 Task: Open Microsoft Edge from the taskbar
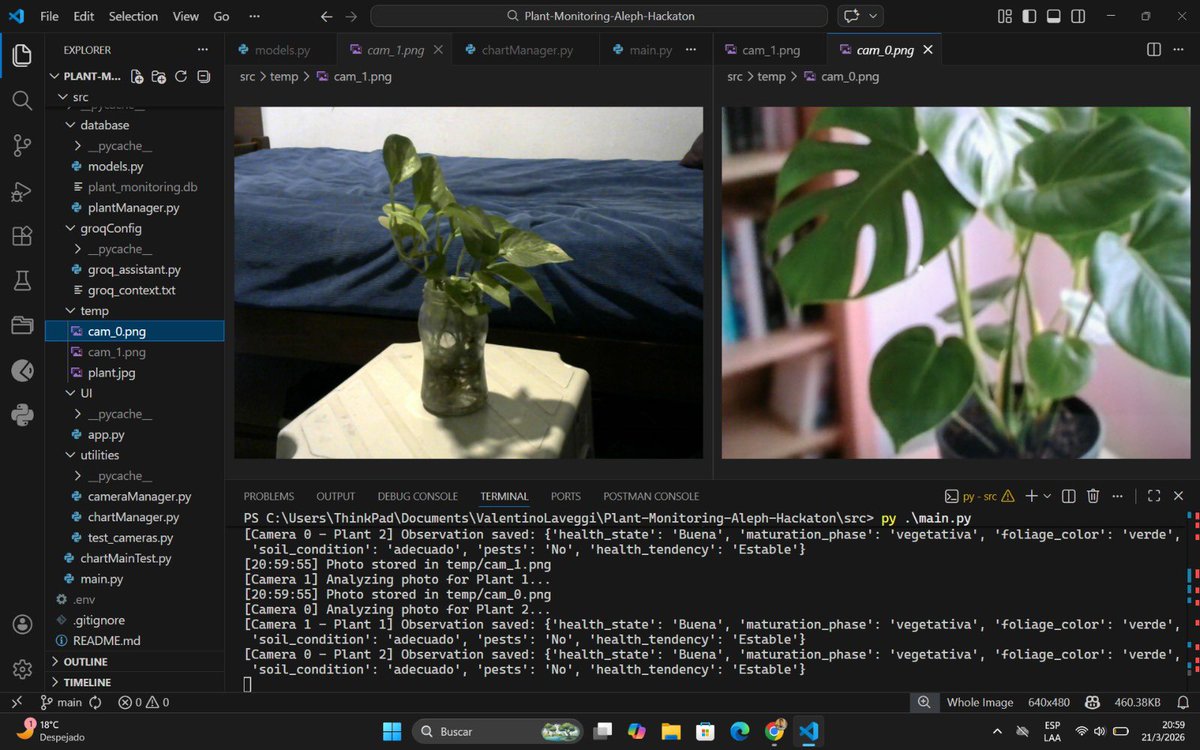coord(739,731)
